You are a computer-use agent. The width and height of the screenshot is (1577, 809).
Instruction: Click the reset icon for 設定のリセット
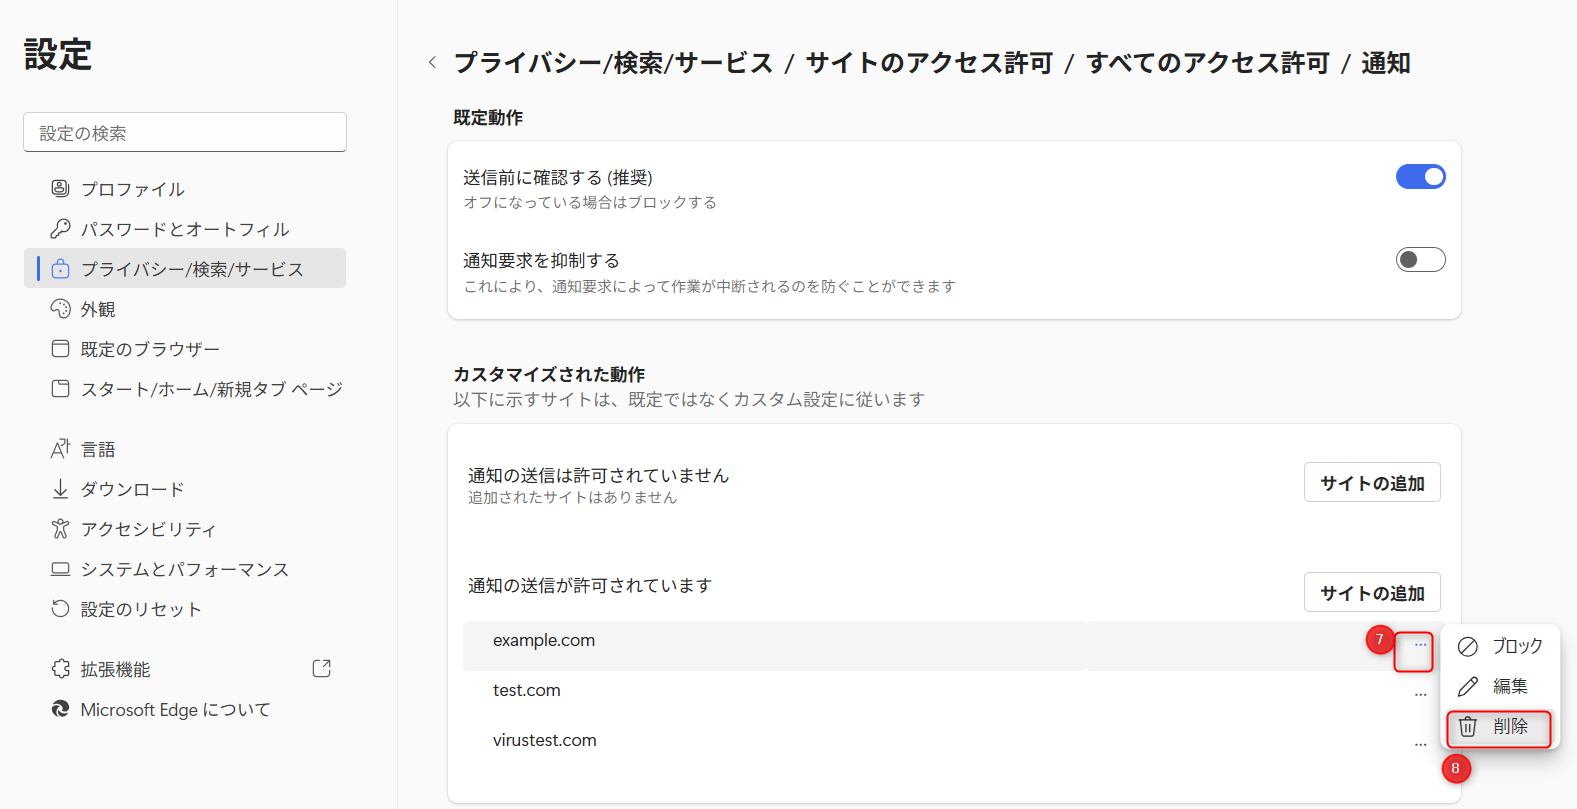point(60,609)
